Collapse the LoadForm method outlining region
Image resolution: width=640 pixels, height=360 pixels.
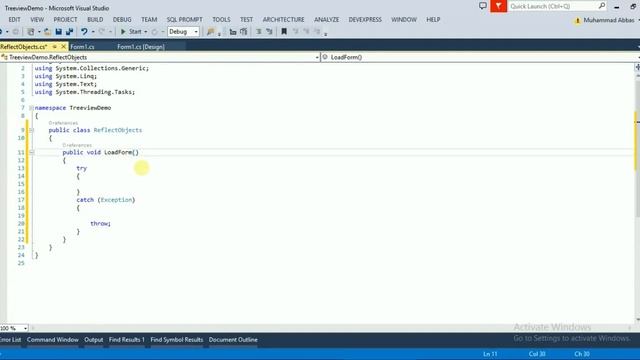31,152
